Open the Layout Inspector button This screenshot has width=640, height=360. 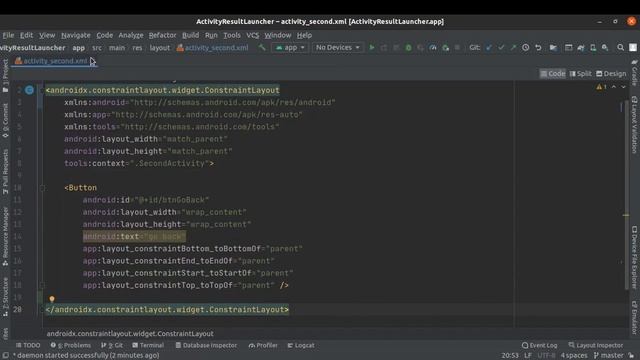(596, 345)
